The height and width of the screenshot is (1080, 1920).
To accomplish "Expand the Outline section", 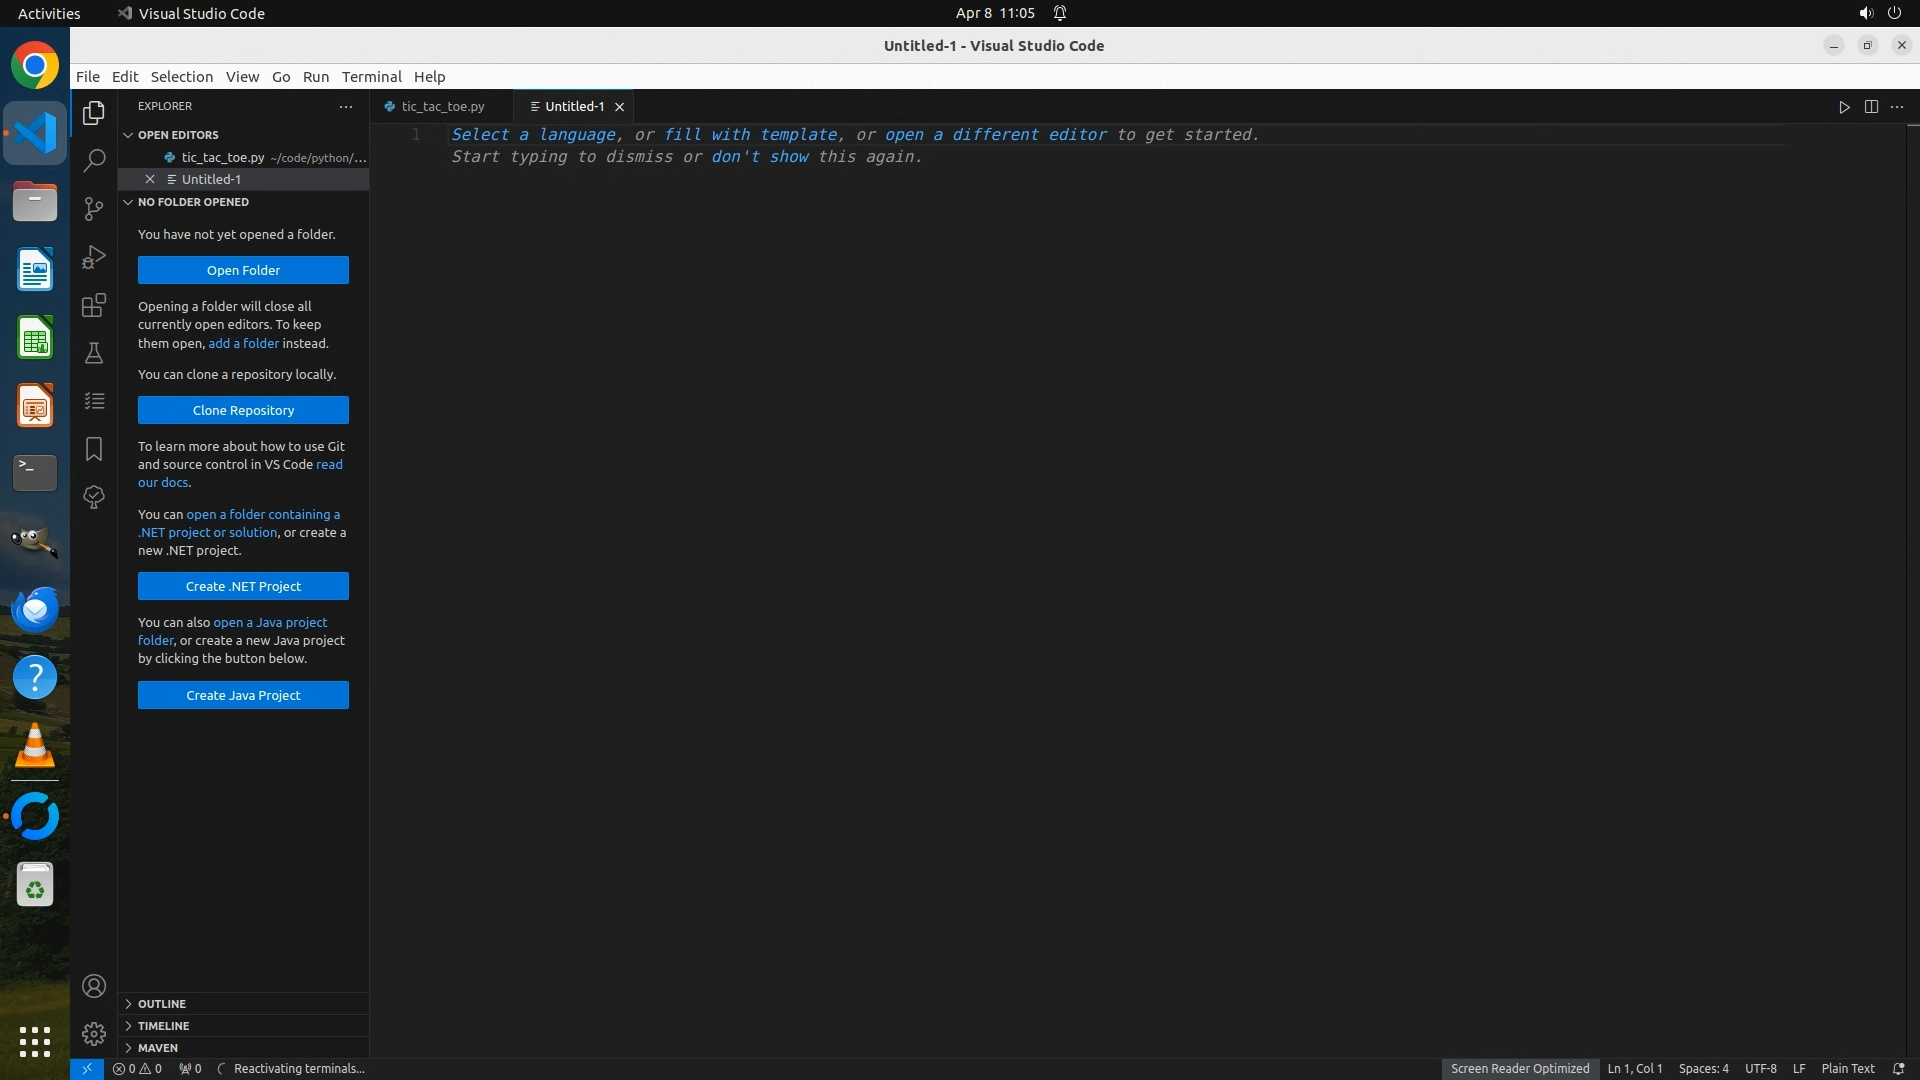I will (x=162, y=1004).
